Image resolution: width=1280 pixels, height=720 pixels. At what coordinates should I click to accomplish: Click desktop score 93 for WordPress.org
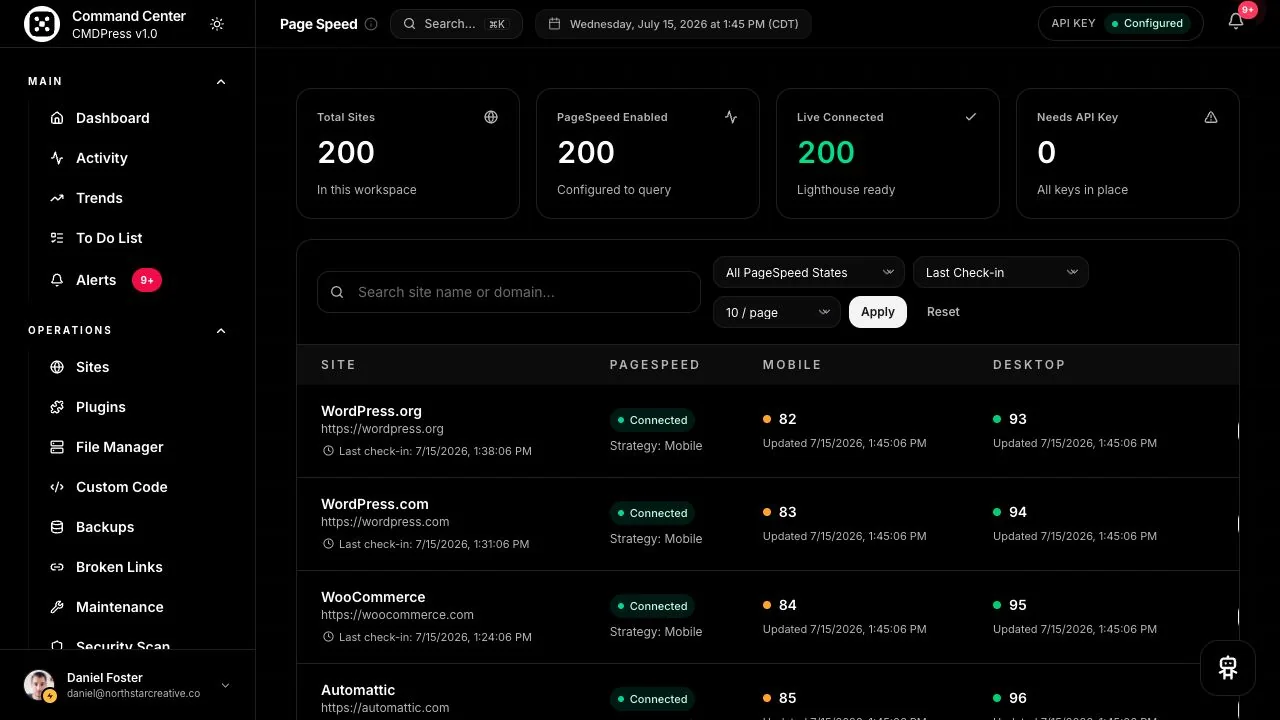tap(1018, 419)
